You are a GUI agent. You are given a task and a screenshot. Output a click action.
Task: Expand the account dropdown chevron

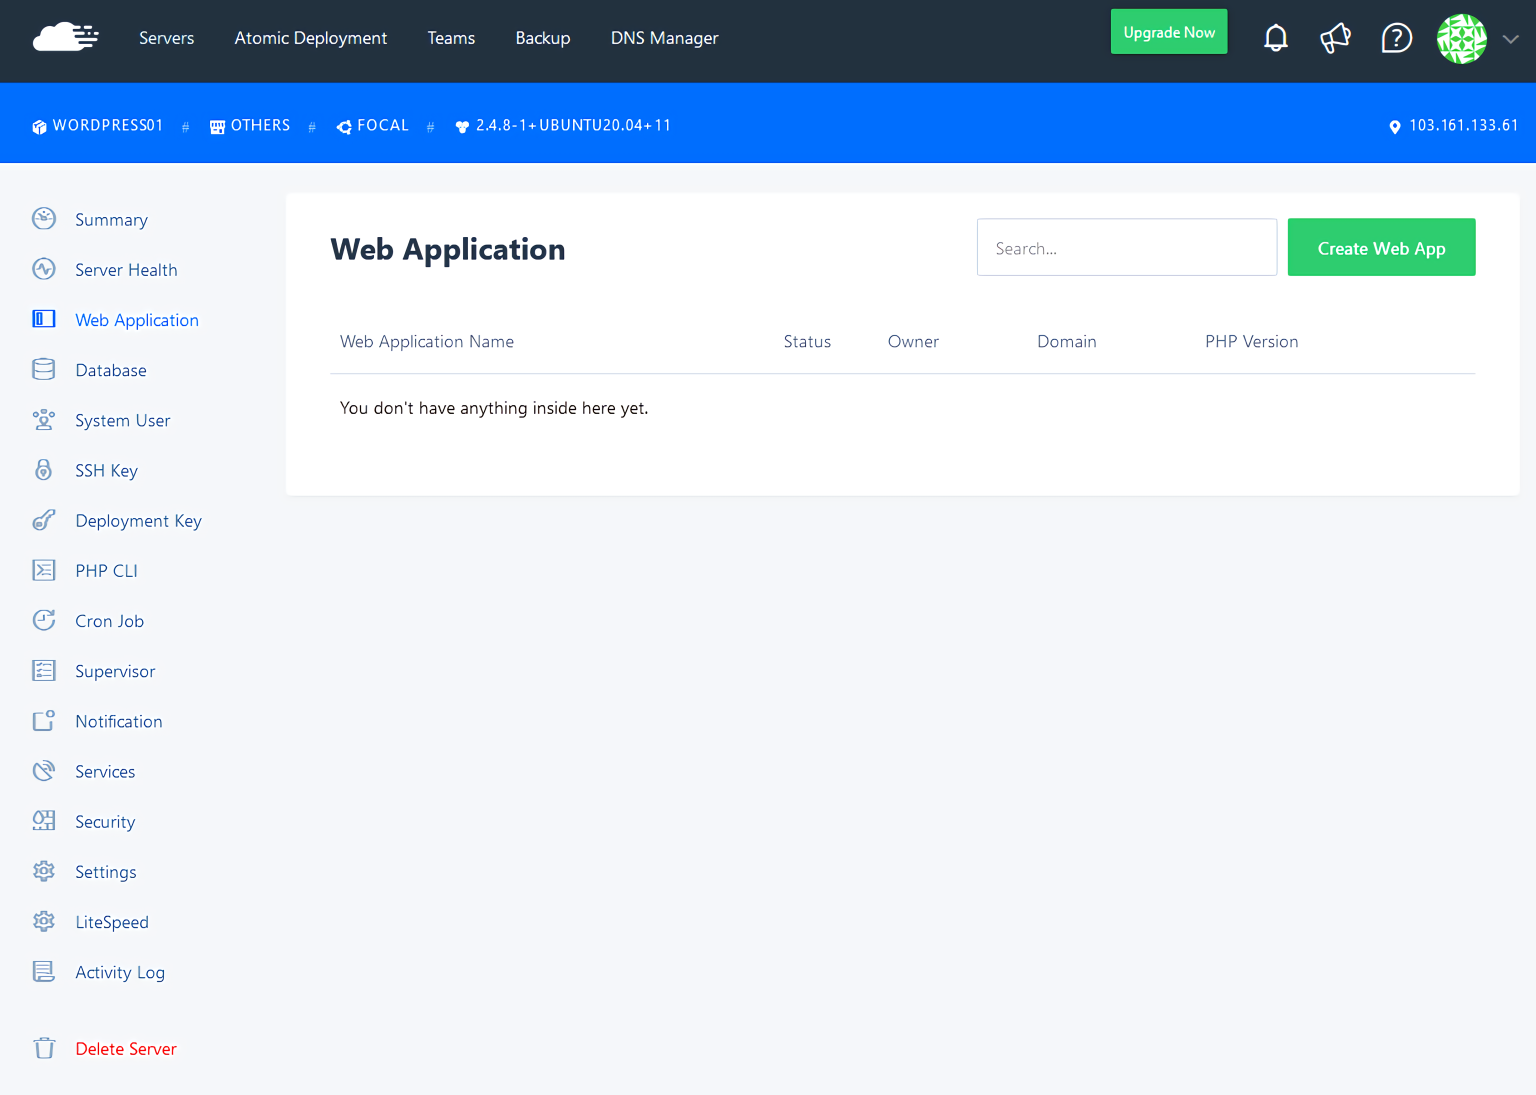[1510, 40]
